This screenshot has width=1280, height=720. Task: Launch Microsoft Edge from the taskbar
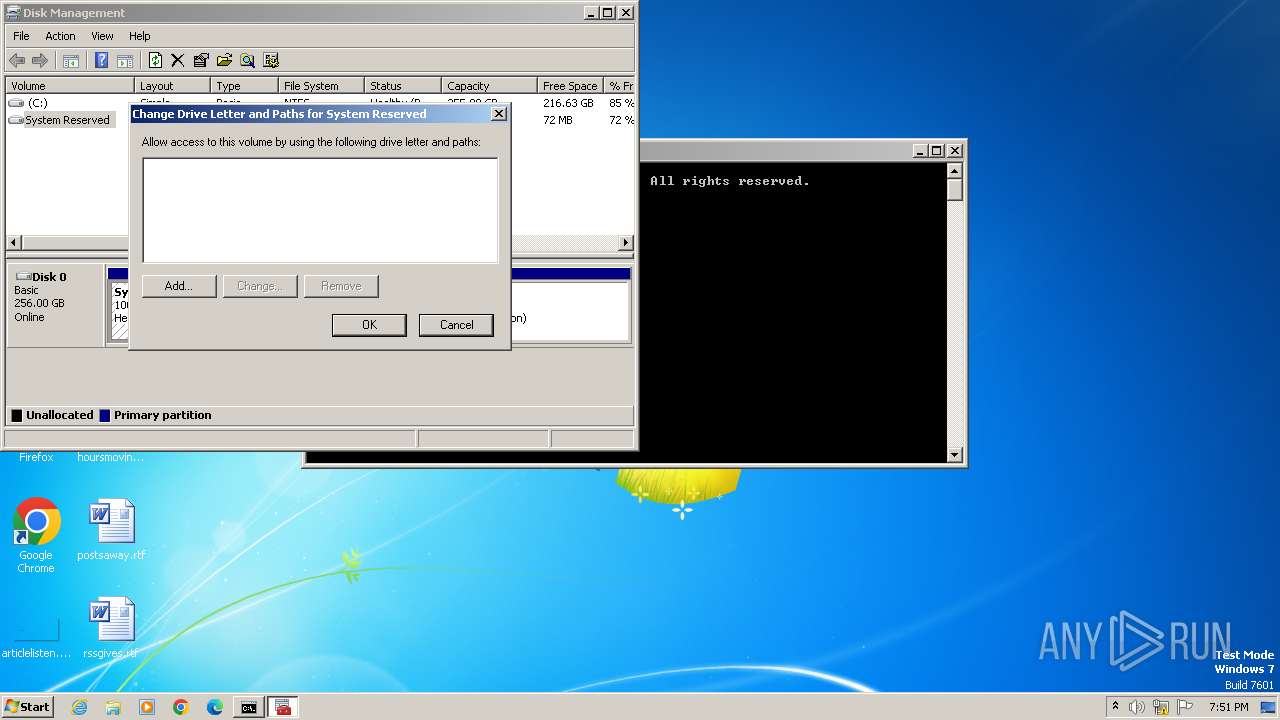click(x=215, y=707)
